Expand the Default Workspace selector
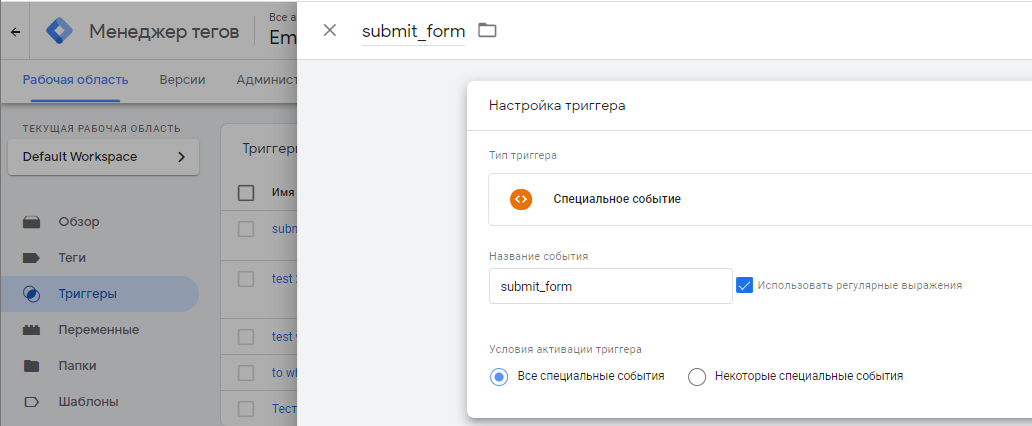 103,157
